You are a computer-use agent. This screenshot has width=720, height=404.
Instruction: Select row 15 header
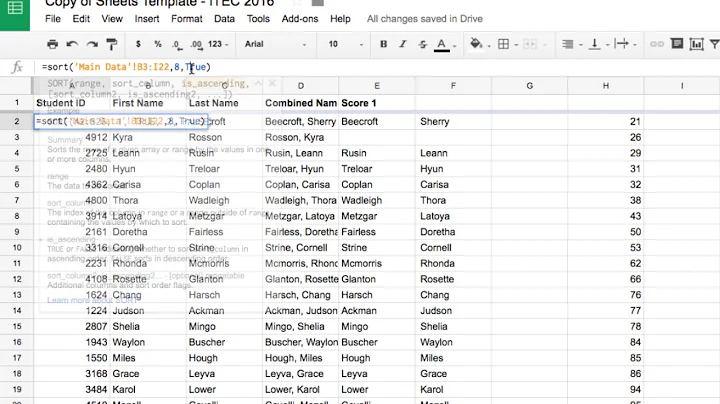(x=17, y=326)
